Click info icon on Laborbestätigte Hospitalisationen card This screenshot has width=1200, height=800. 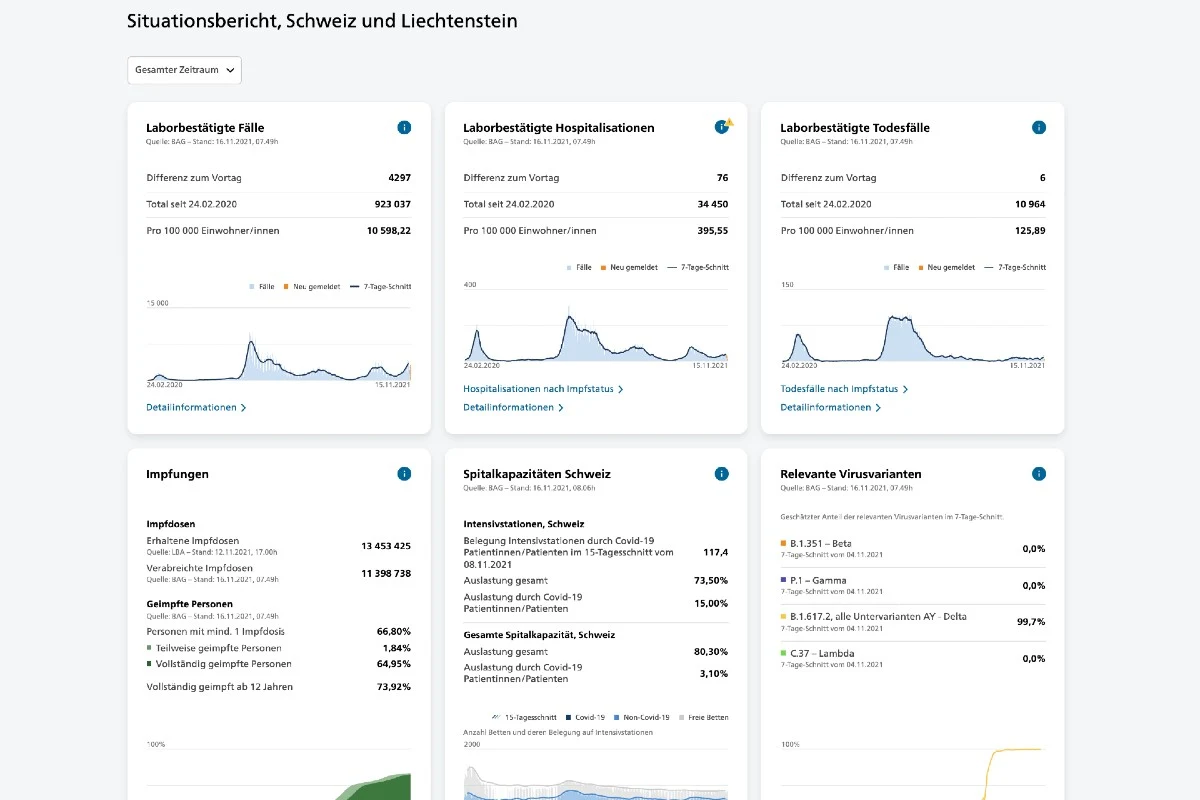point(721,127)
